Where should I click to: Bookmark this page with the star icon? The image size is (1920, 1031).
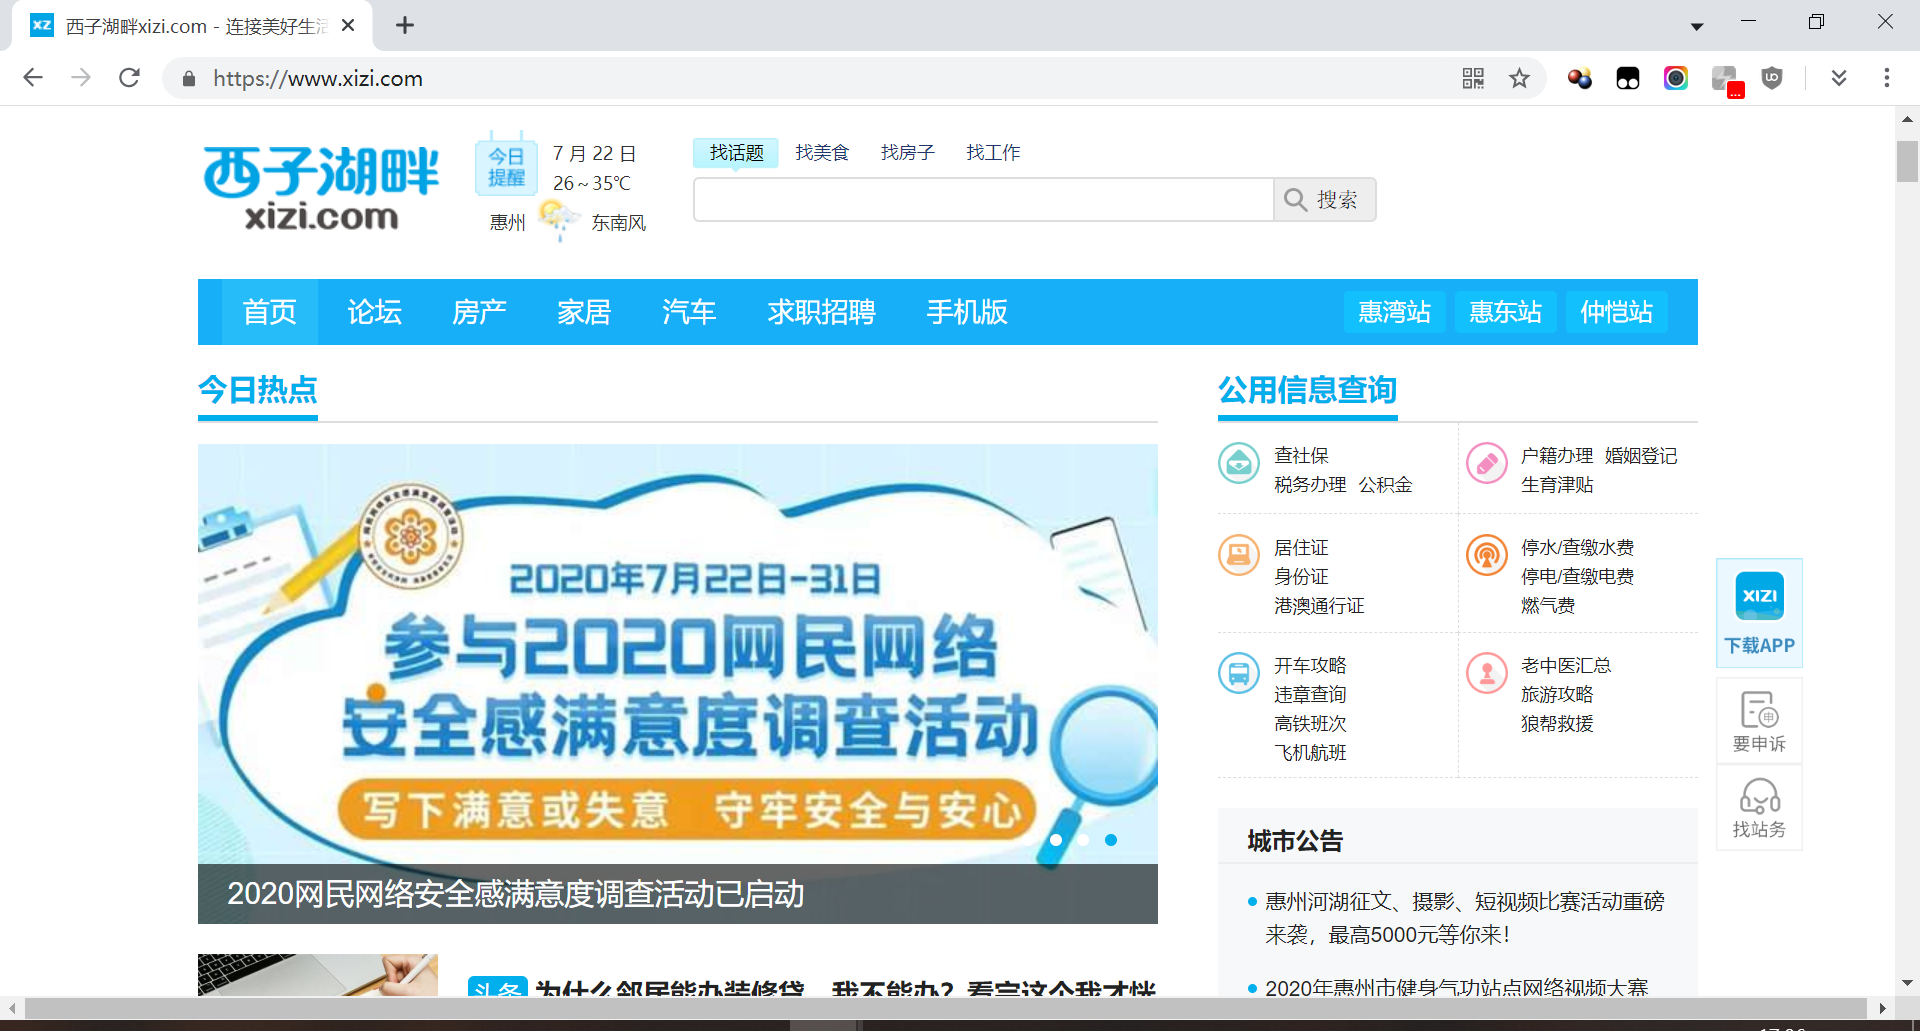(x=1519, y=78)
